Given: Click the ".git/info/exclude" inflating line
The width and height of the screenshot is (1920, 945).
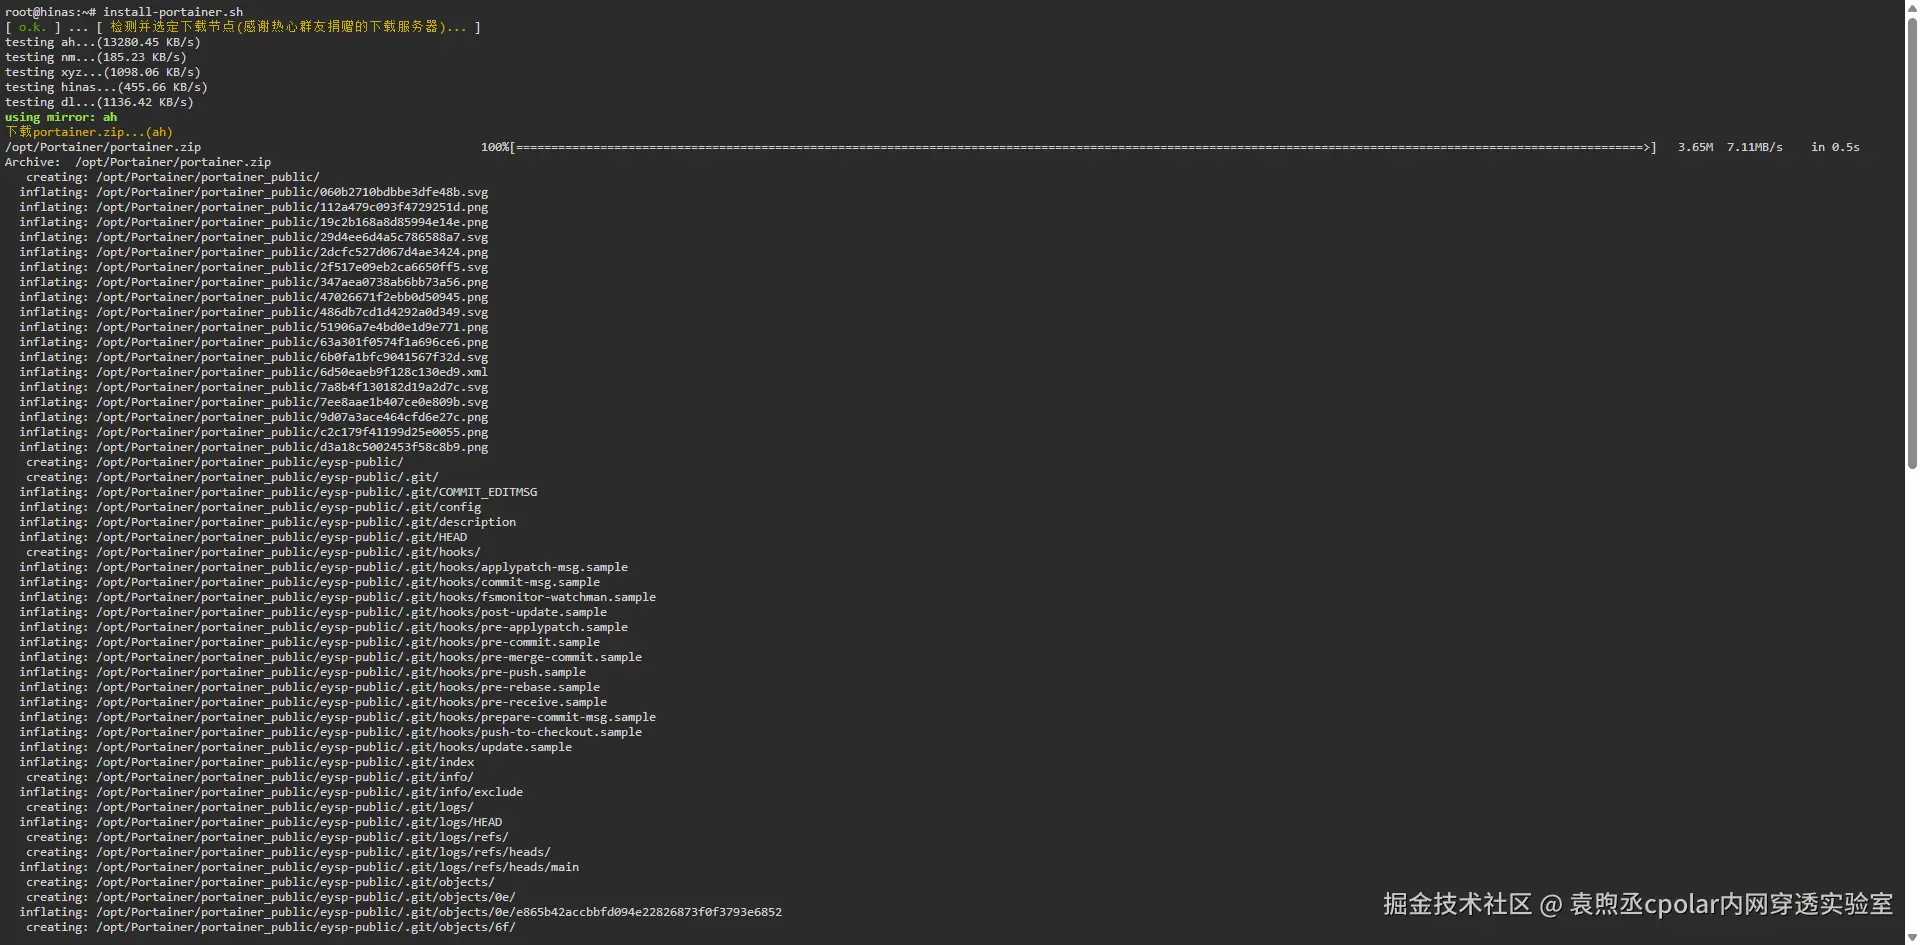Looking at the screenshot, I should point(271,792).
